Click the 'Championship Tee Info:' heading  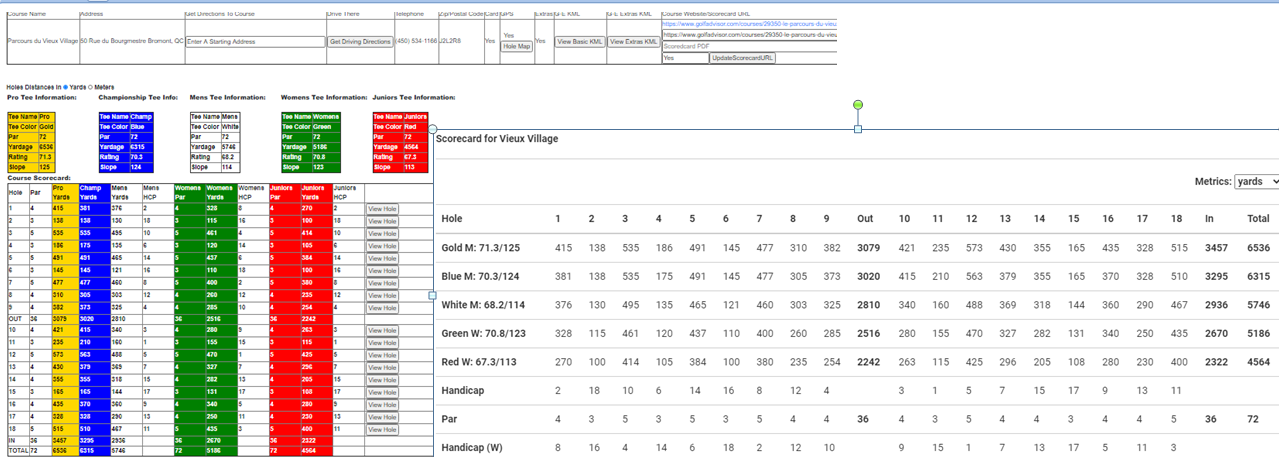click(138, 98)
